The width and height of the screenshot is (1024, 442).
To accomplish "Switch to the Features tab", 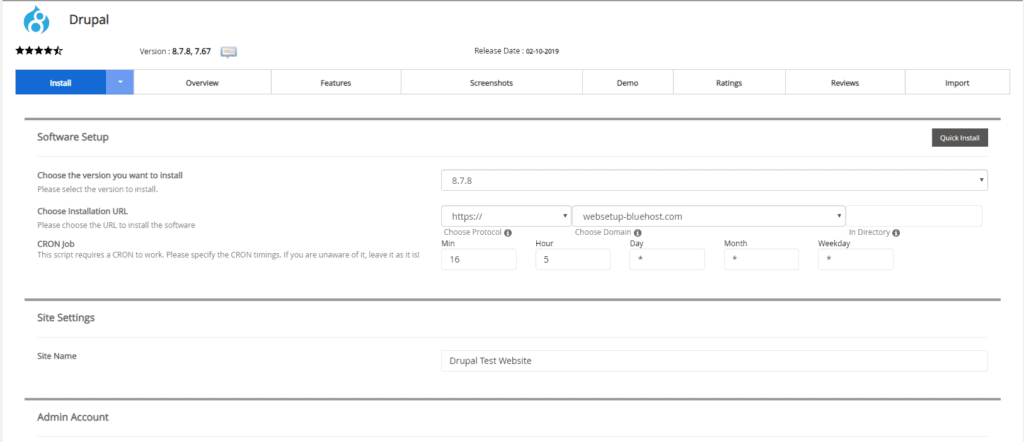I will 336,83.
